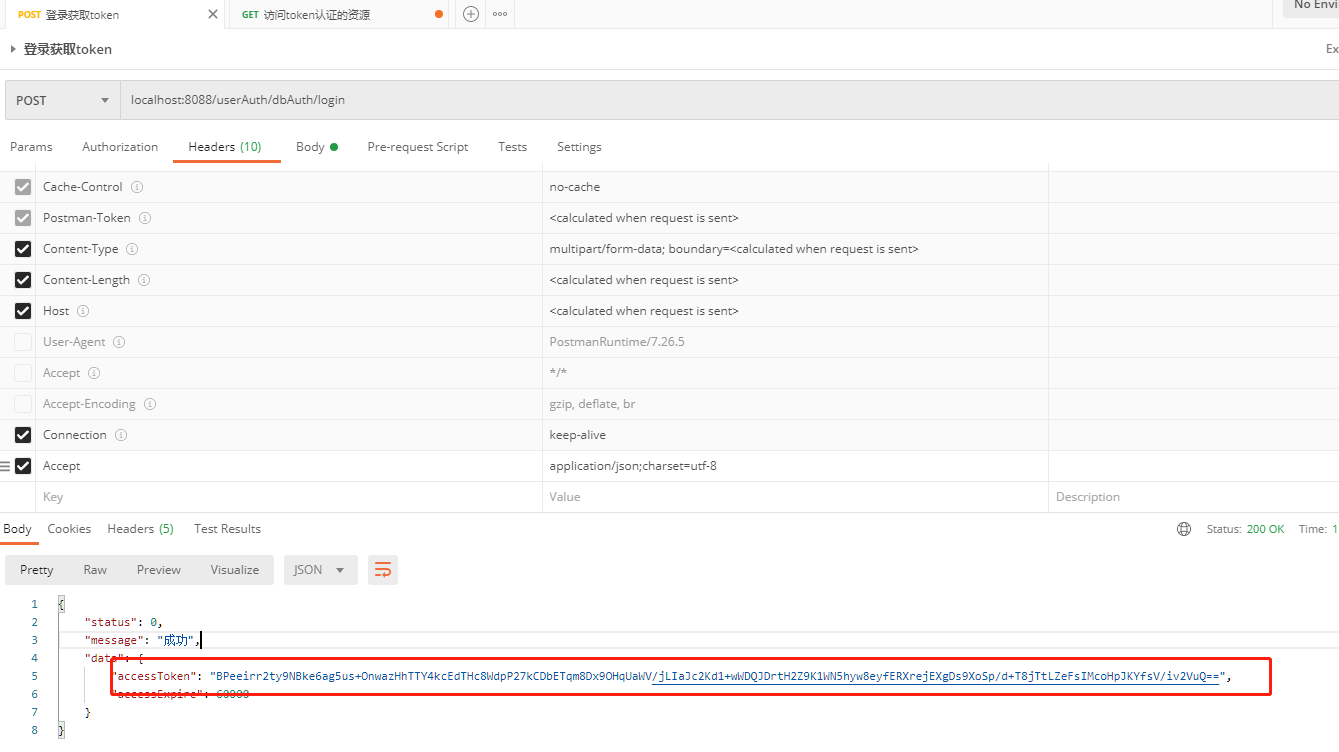The height and width of the screenshot is (752, 1339).
Task: Switch to the Authorization tab
Action: (120, 147)
